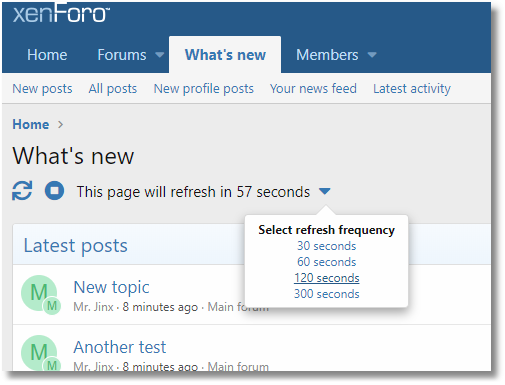Viewport: 505px width, 385px height.
Task: Open the Another test thread
Action: 120,347
